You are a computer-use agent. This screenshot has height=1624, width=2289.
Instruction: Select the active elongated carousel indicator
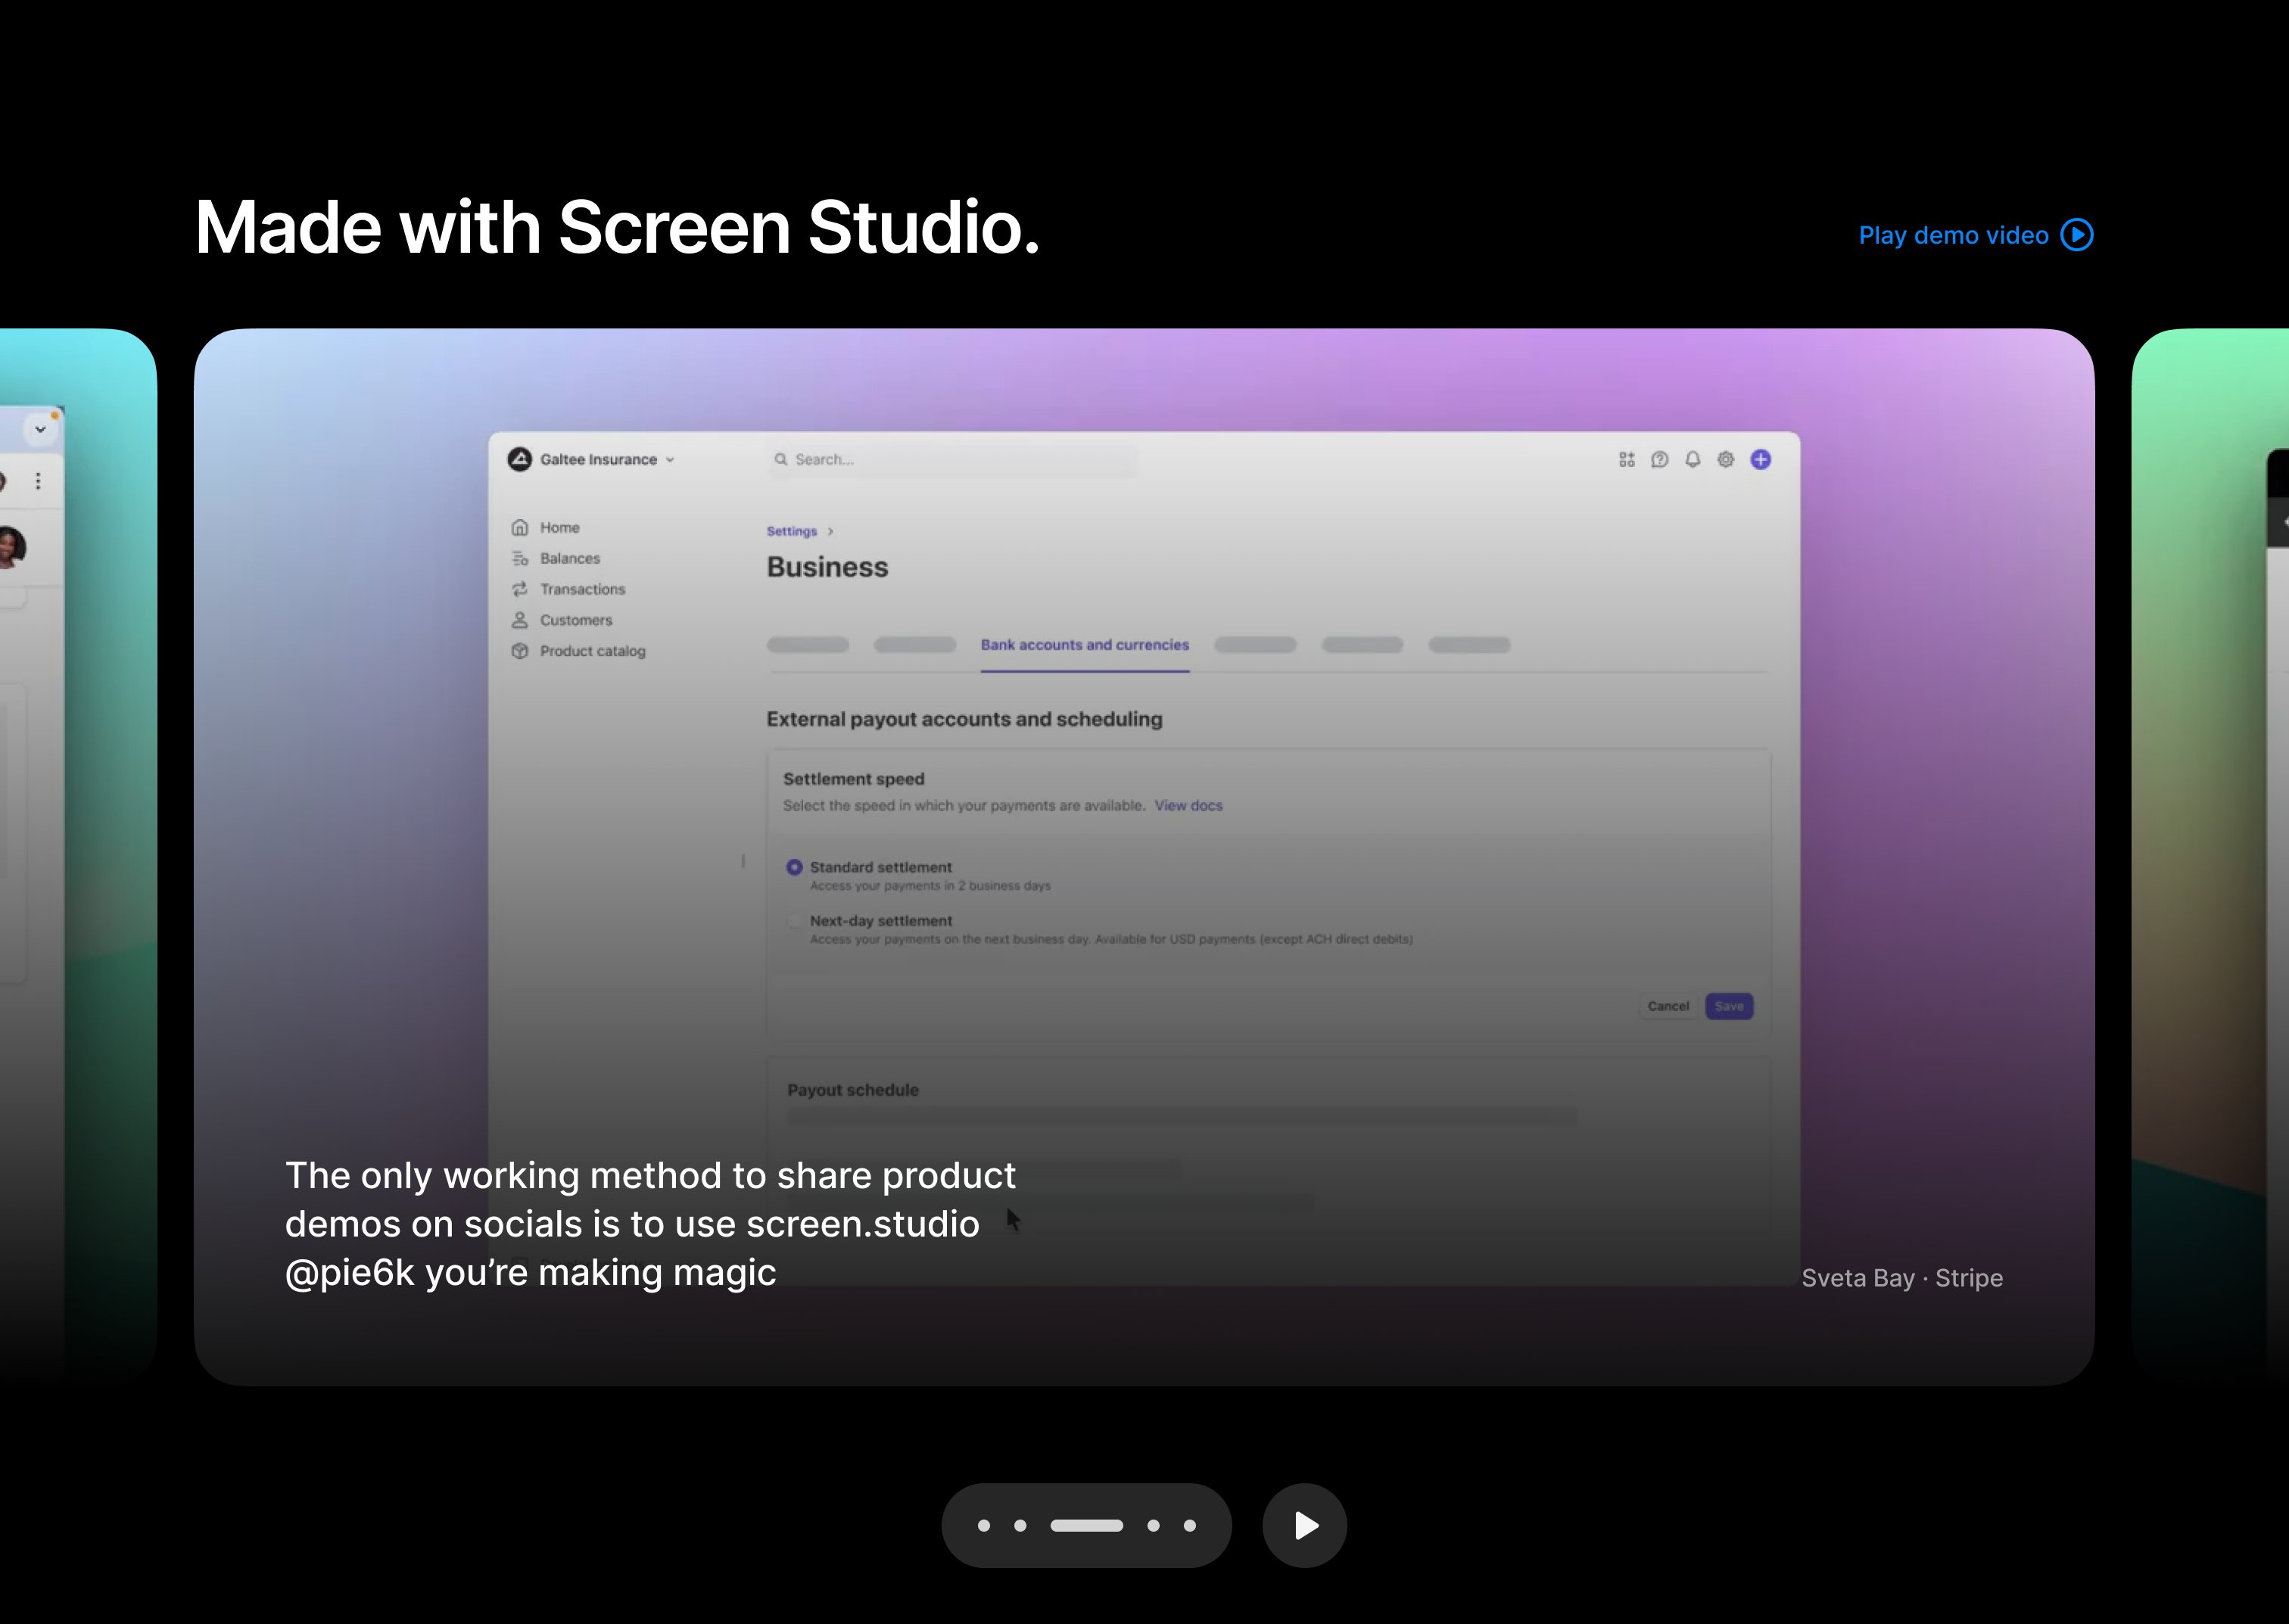click(x=1086, y=1526)
